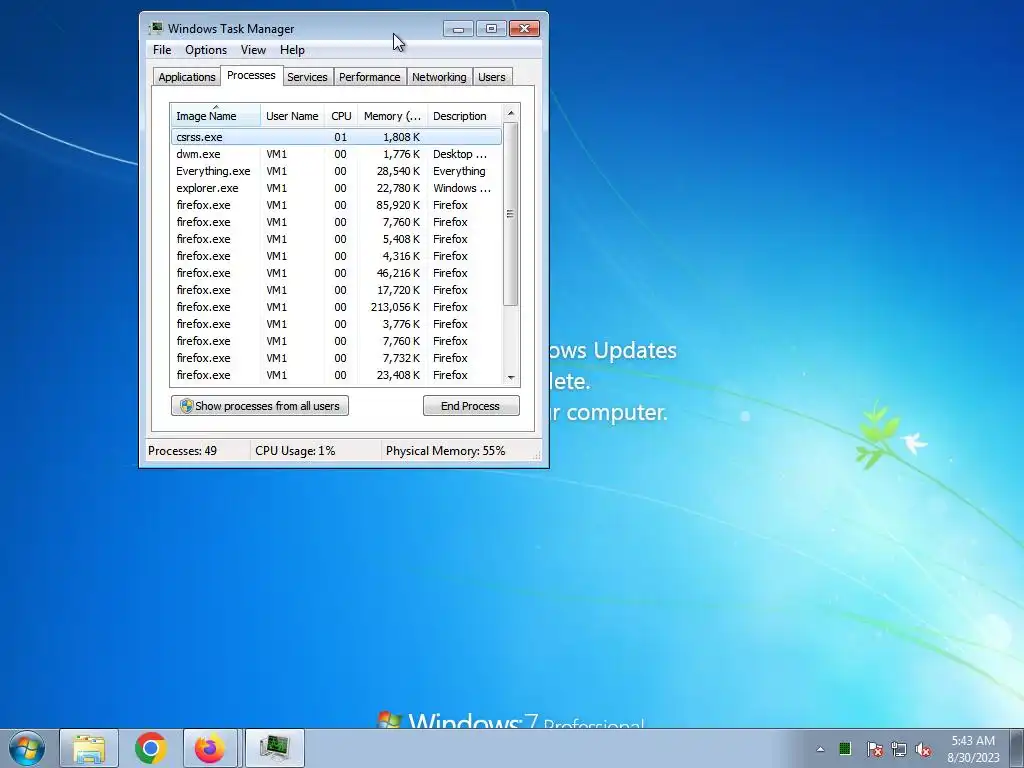
Task: Click the CPU Usage: 1% status entry
Action: [x=315, y=451]
